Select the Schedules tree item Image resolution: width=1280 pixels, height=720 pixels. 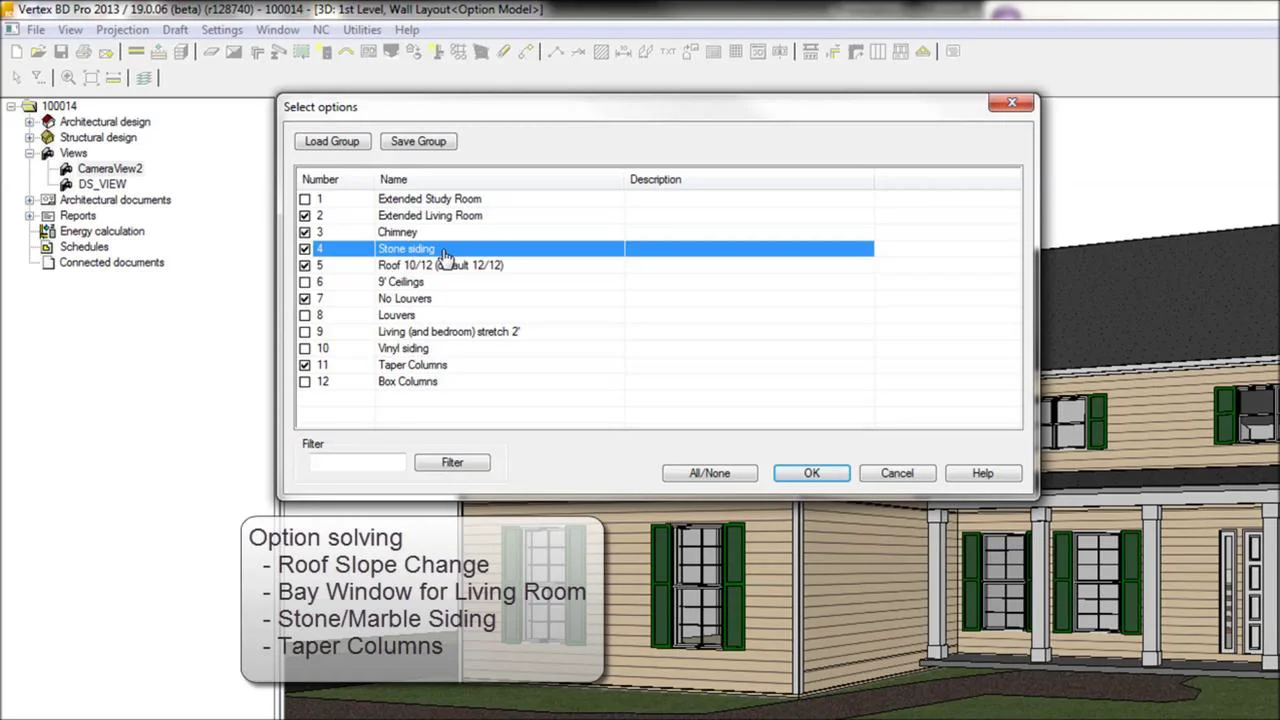point(84,247)
